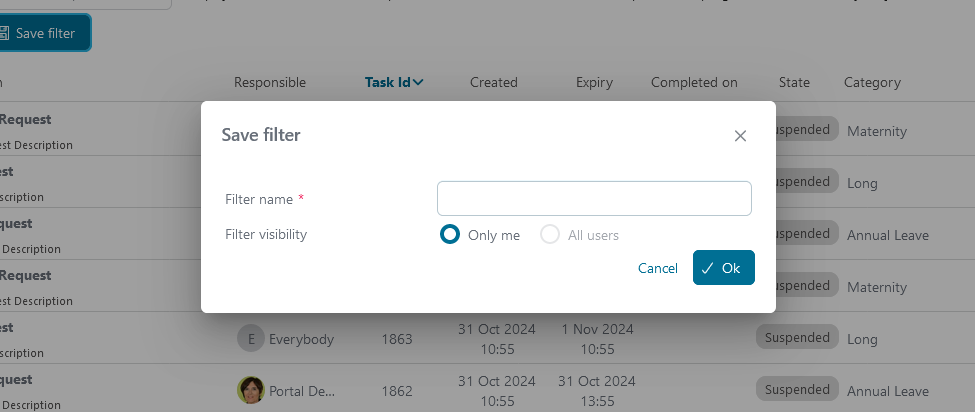Viewport: 975px width, 412px height.
Task: Click the Everybody responsible name
Action: (x=302, y=339)
